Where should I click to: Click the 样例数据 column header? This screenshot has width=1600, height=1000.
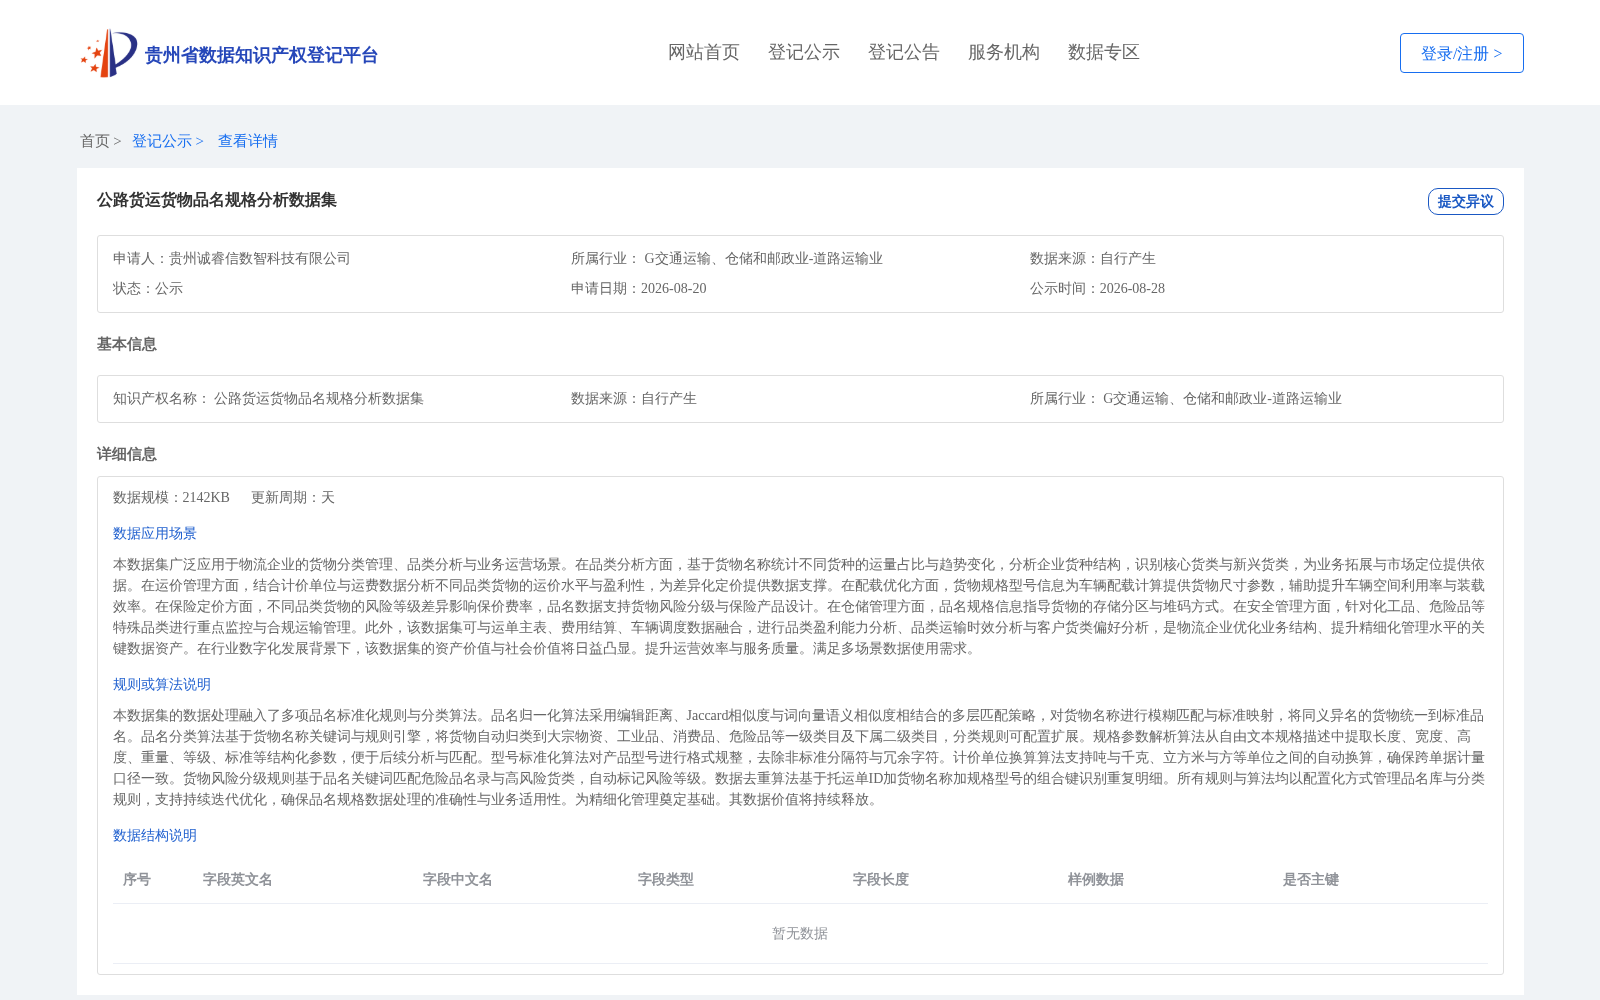pyautogui.click(x=1096, y=879)
